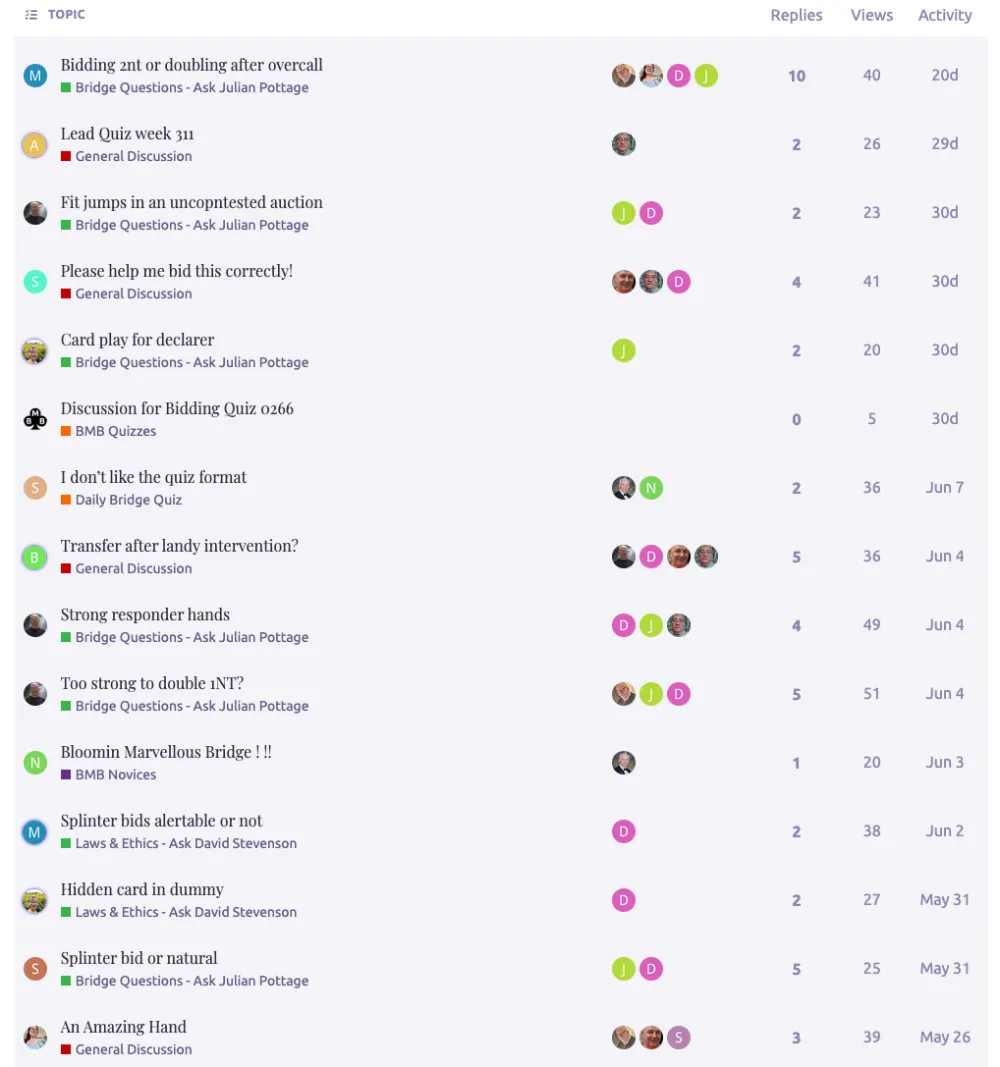Open topic 'Bidding 2nt or doubling after overcall'

click(192, 65)
